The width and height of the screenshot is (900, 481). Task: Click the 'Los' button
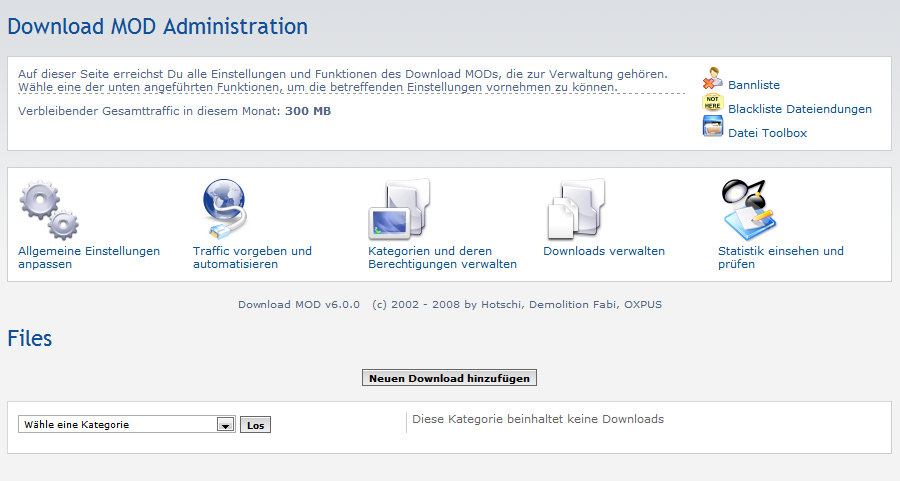click(255, 425)
